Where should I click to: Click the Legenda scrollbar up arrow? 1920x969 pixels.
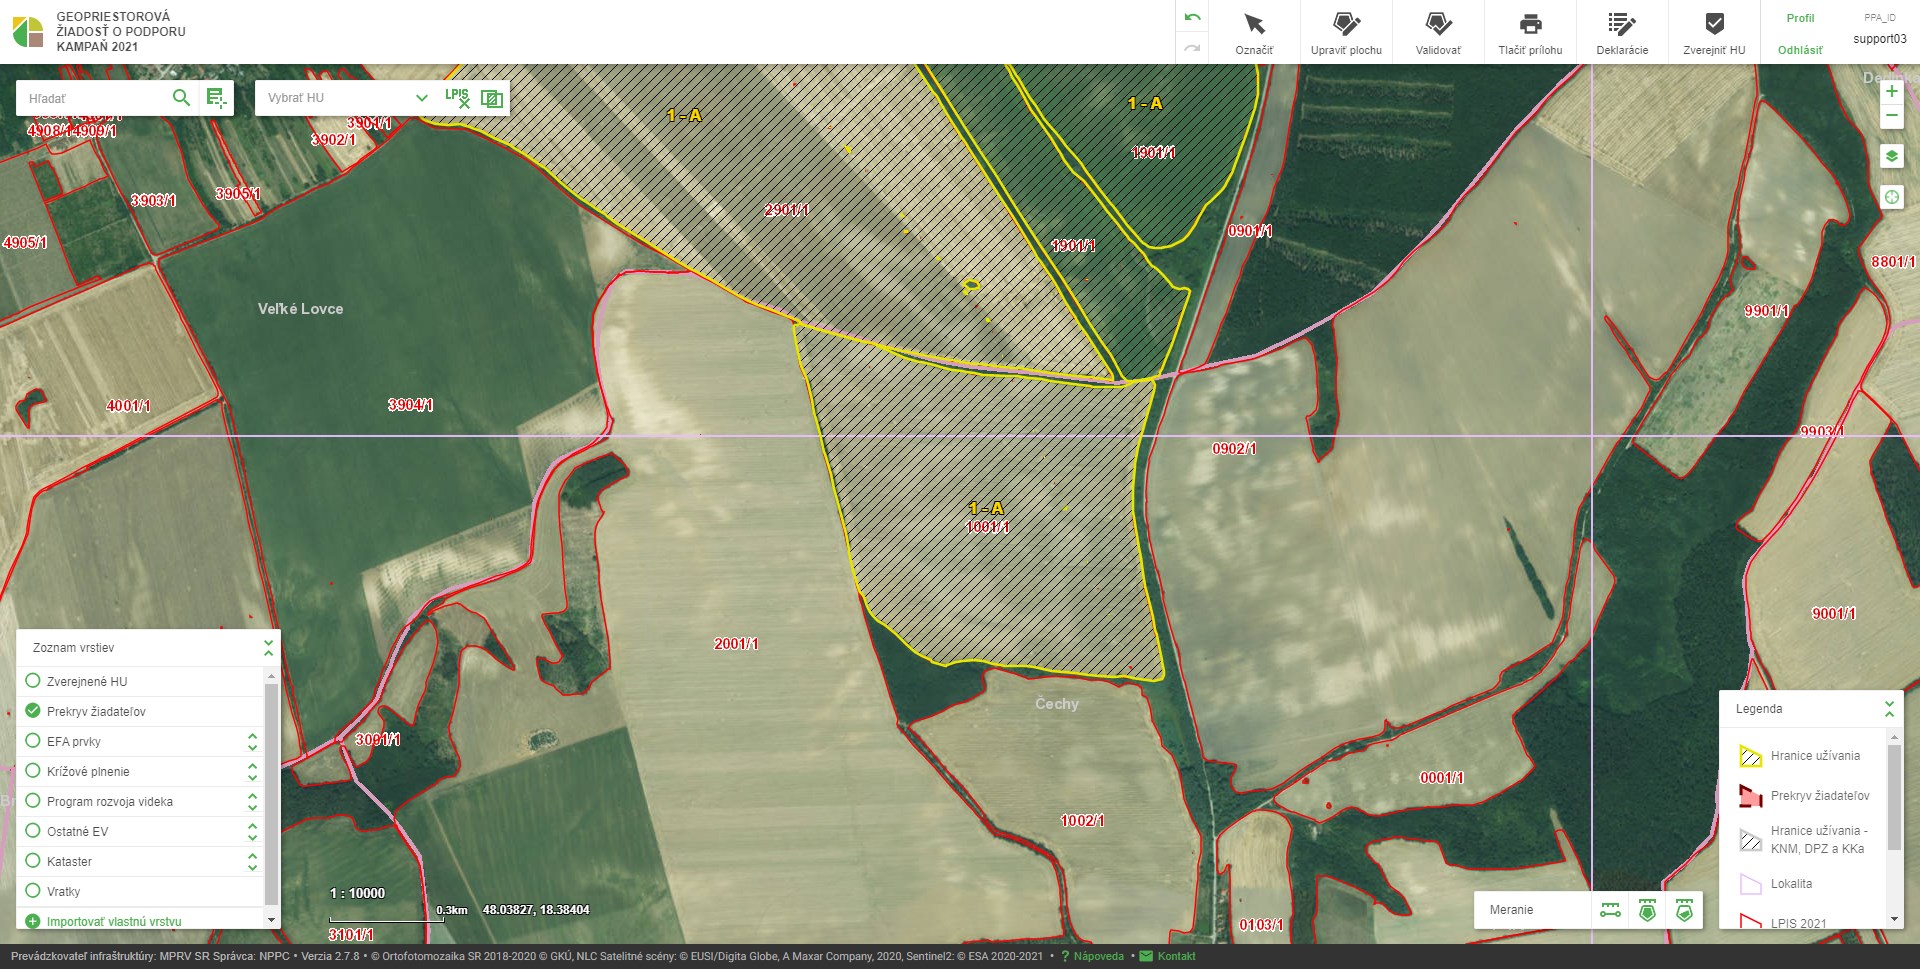[x=1894, y=736]
